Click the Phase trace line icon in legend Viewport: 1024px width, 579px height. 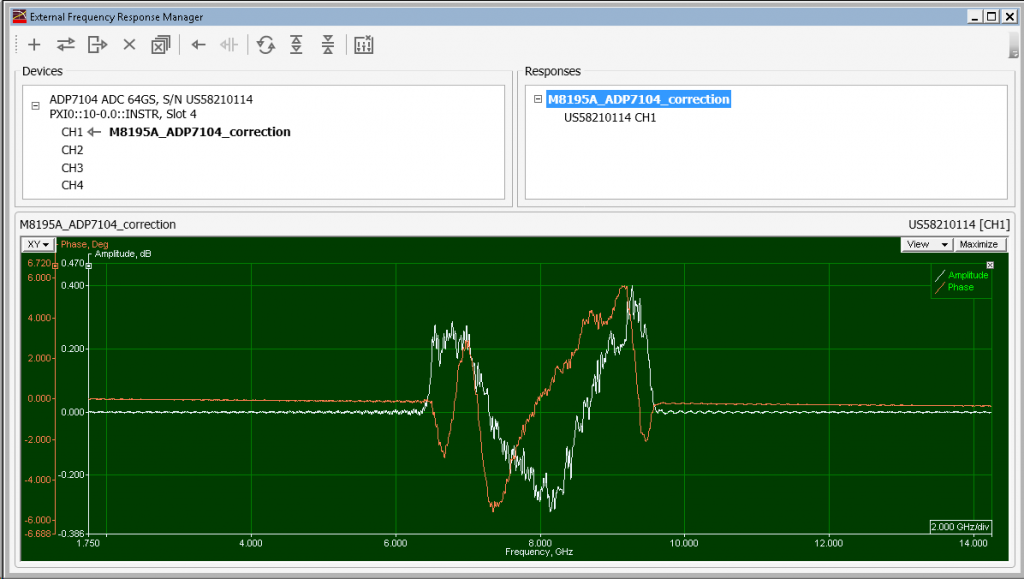click(940, 288)
